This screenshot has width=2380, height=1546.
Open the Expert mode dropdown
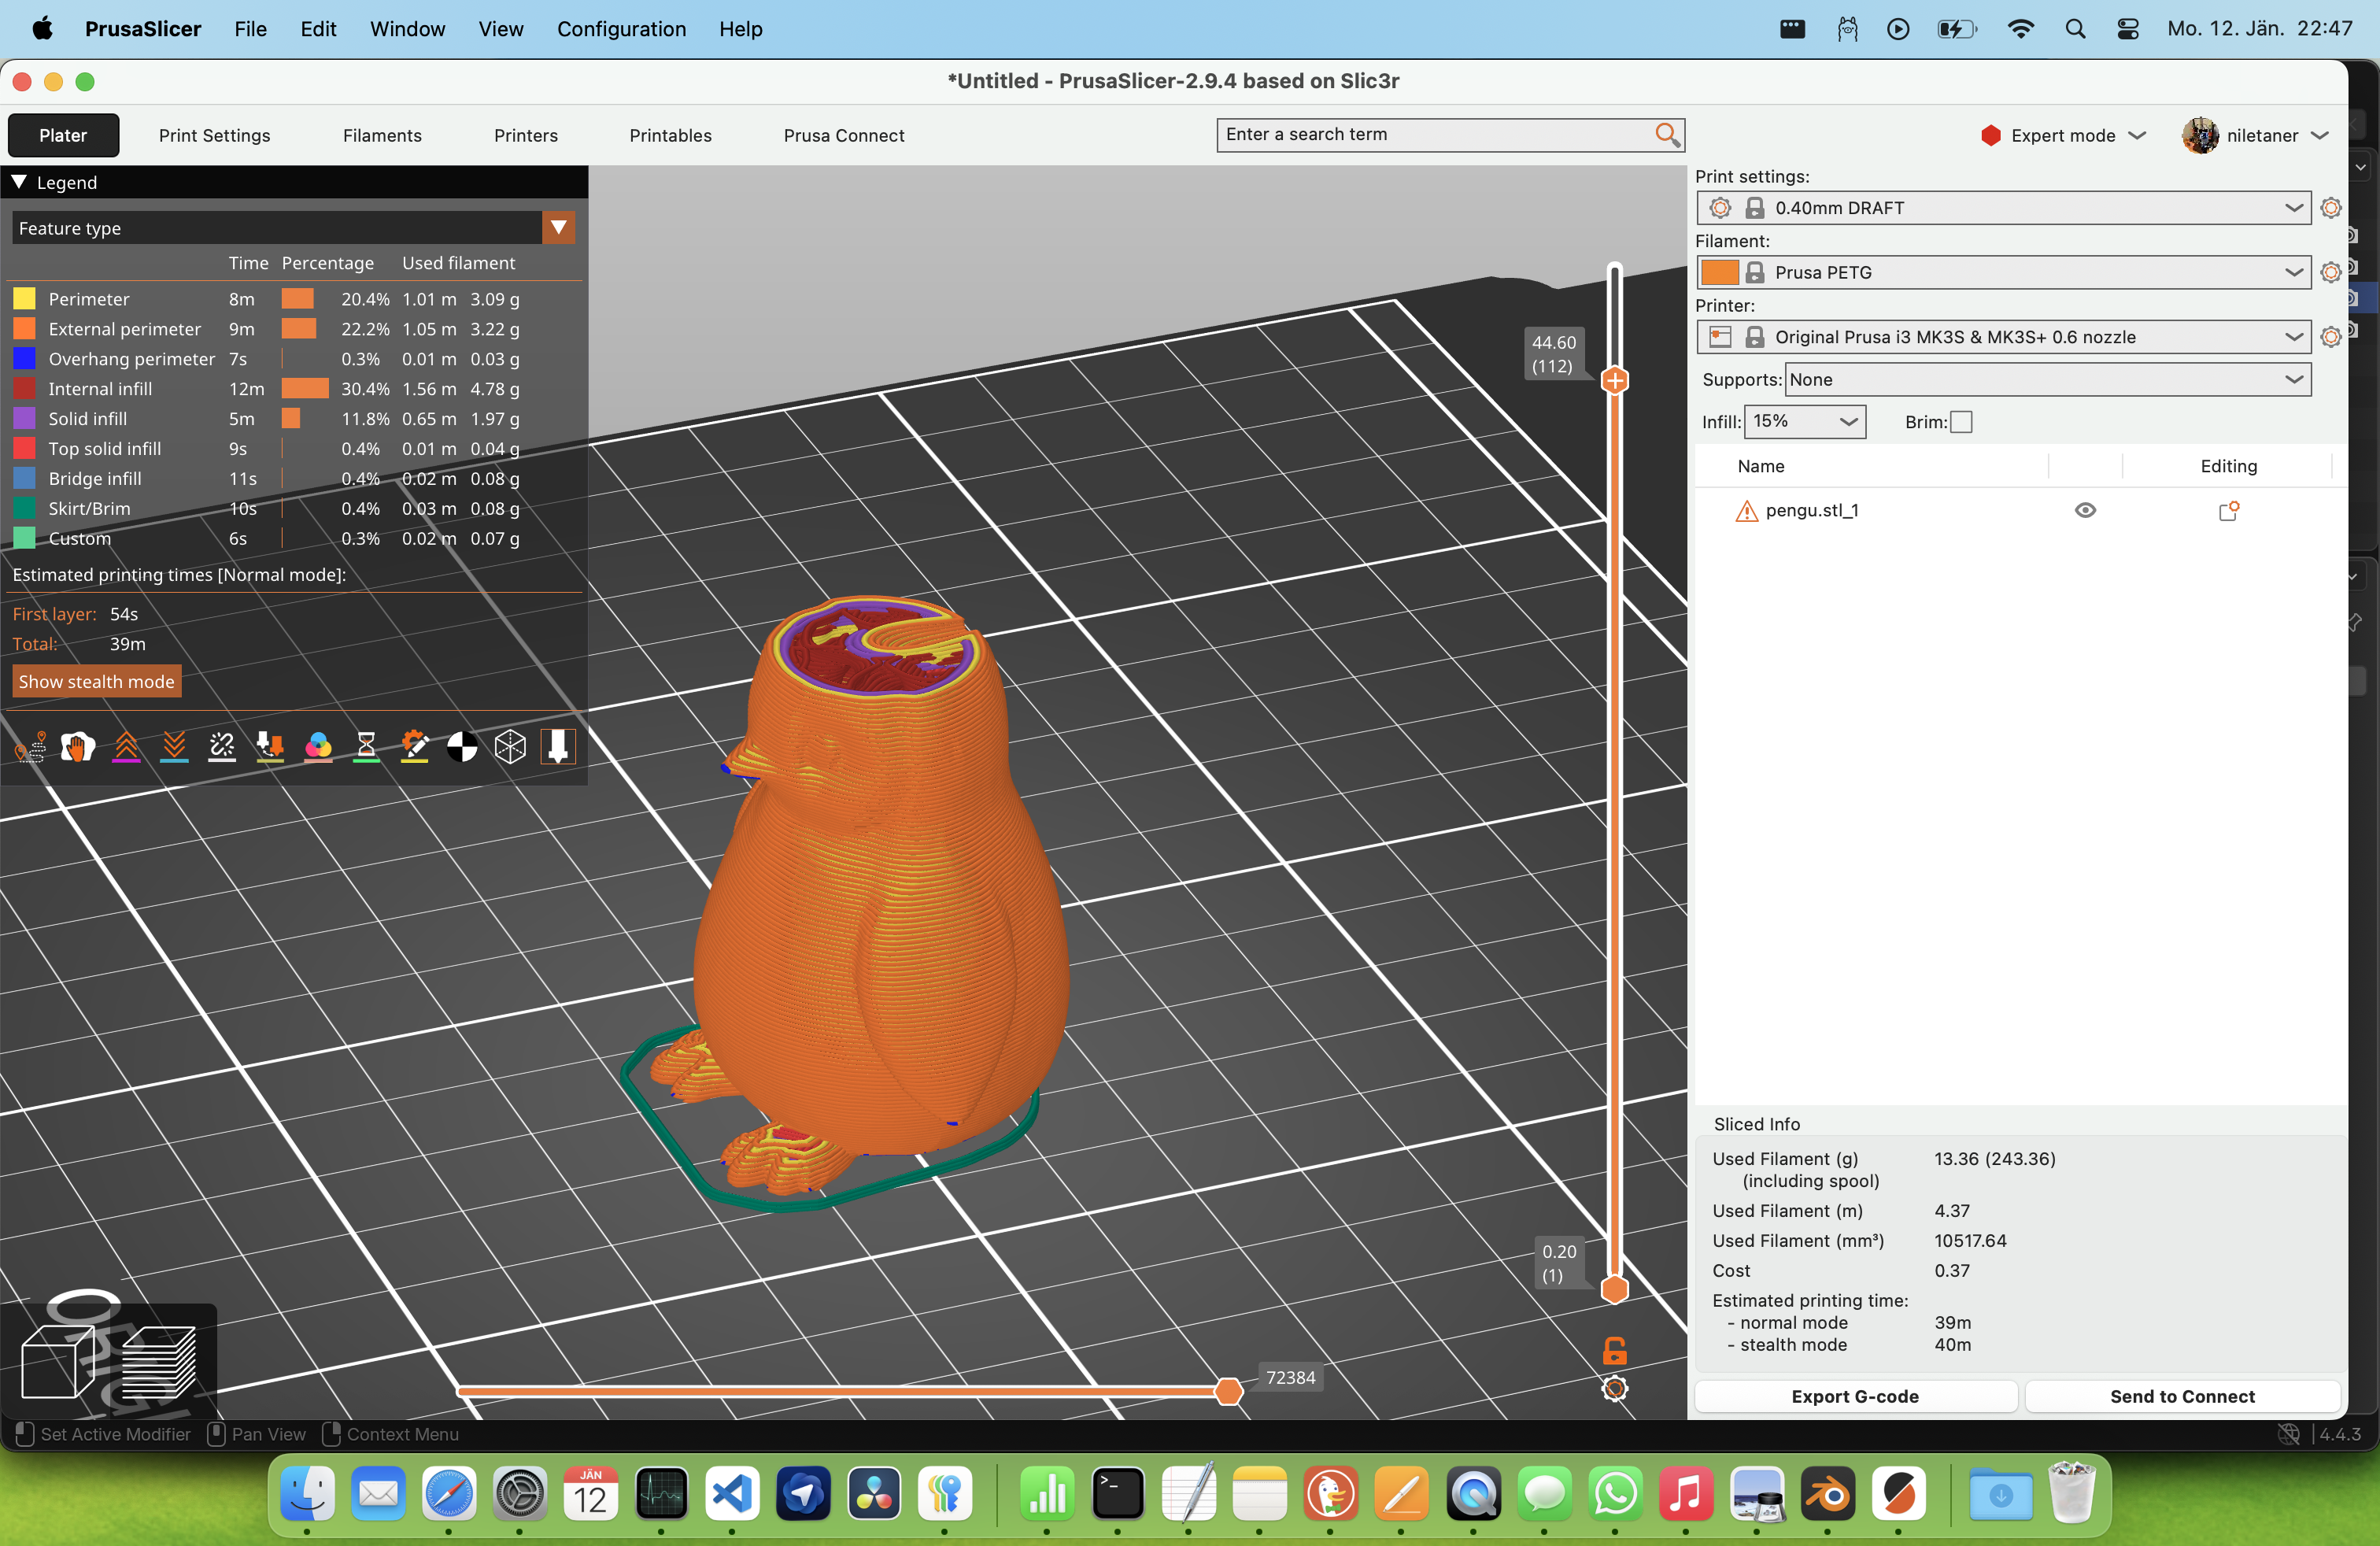(2063, 135)
